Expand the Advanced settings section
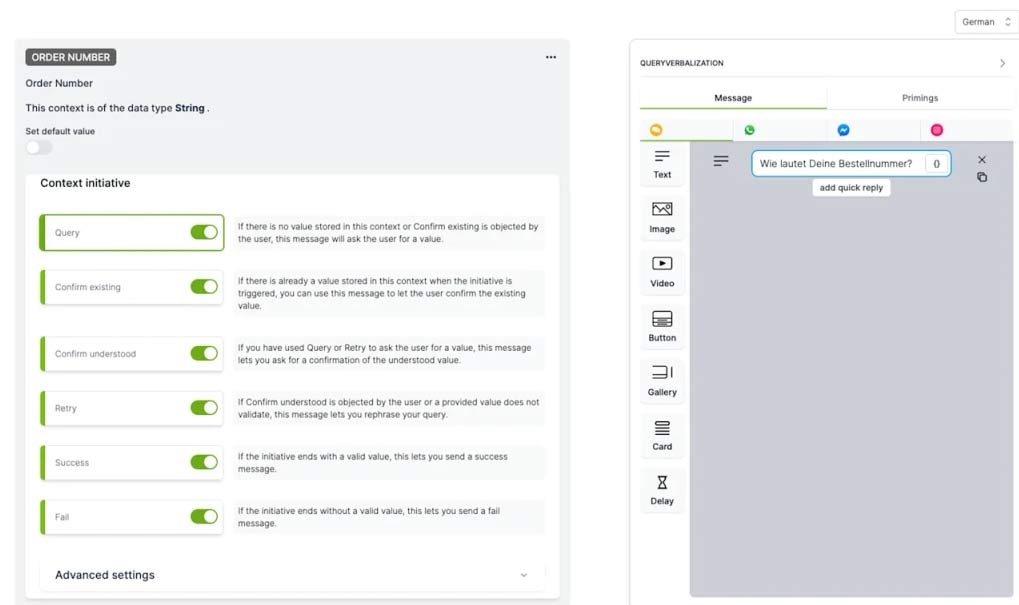Viewport: 1019px width, 605px height. point(292,575)
